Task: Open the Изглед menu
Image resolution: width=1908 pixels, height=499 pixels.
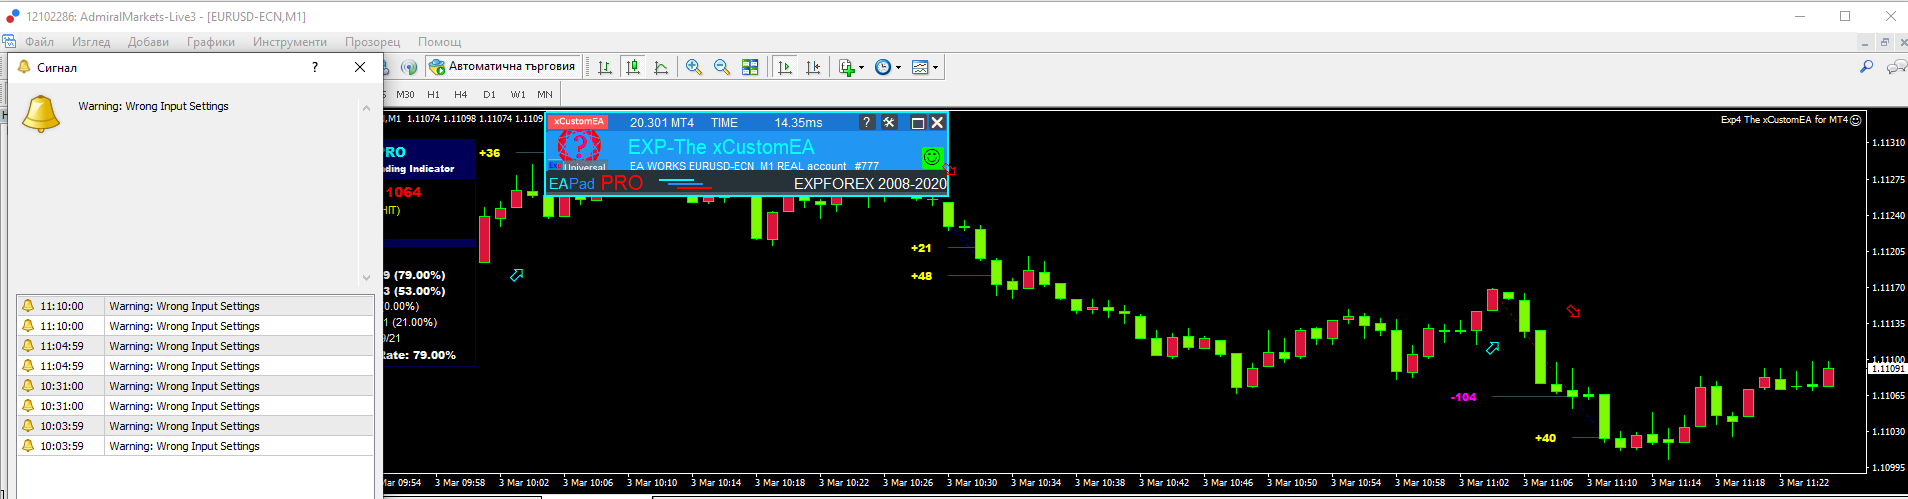Action: (91, 42)
